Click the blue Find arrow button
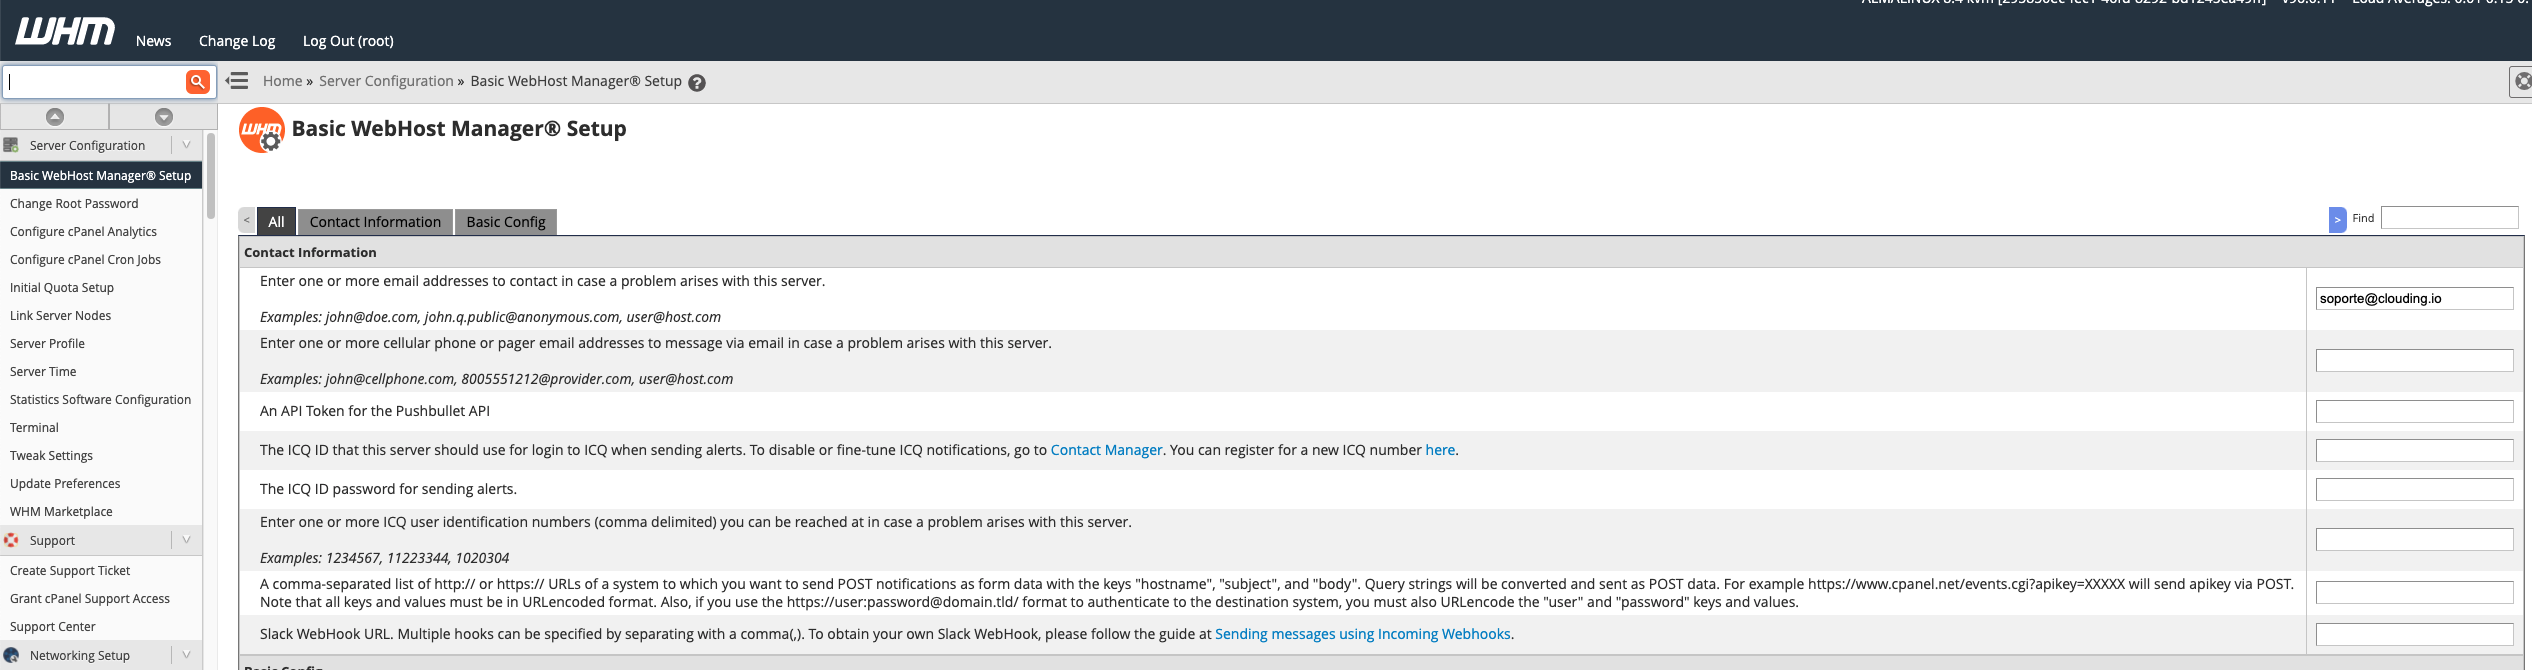 point(2337,219)
